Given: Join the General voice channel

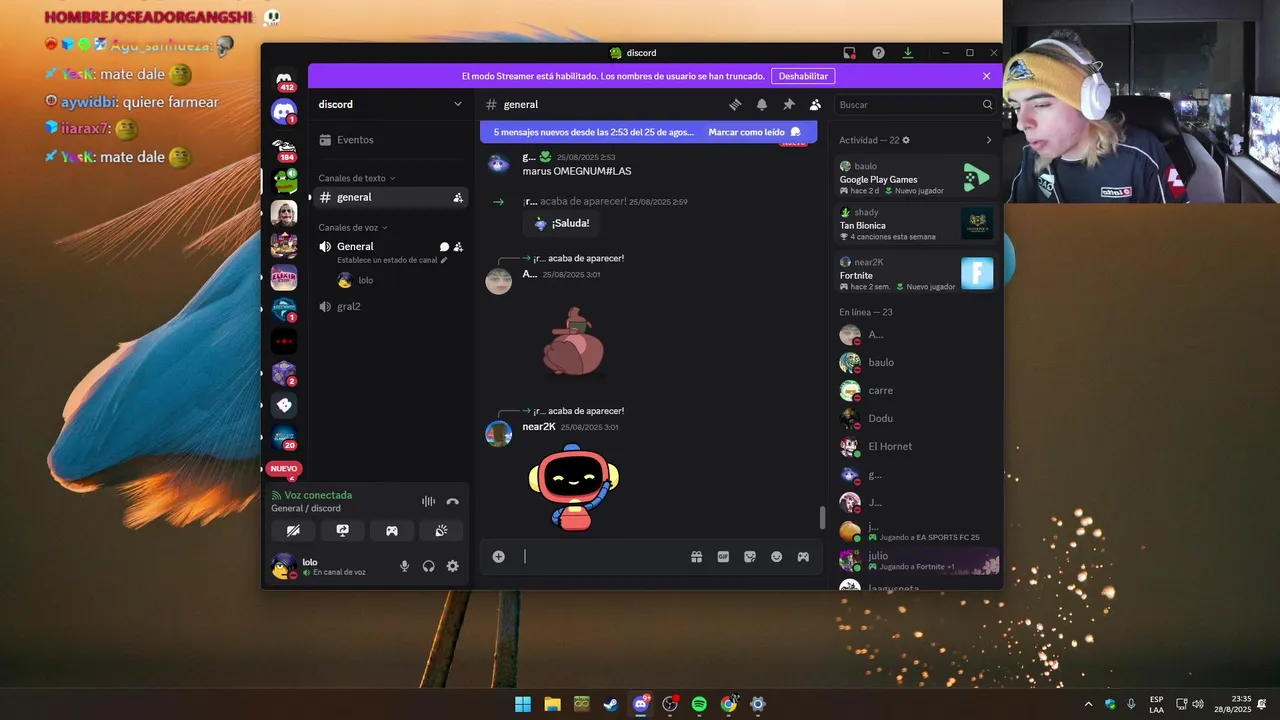Looking at the screenshot, I should pyautogui.click(x=355, y=246).
